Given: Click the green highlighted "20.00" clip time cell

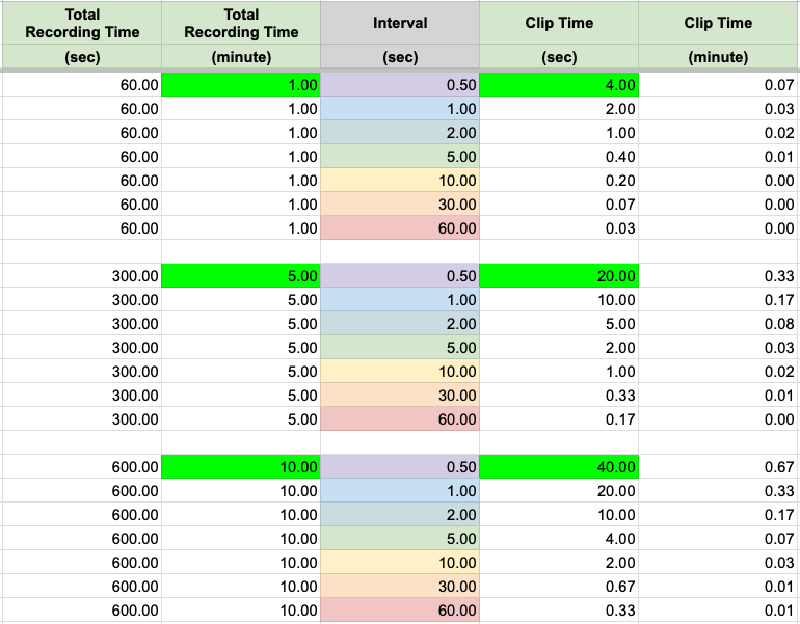Looking at the screenshot, I should tap(559, 276).
